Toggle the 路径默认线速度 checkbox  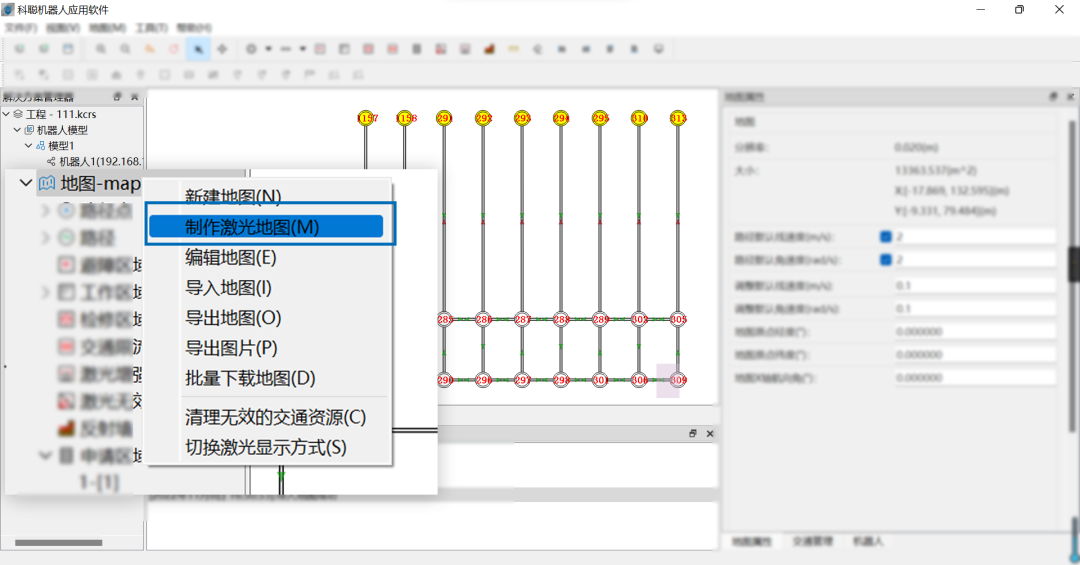tap(885, 237)
